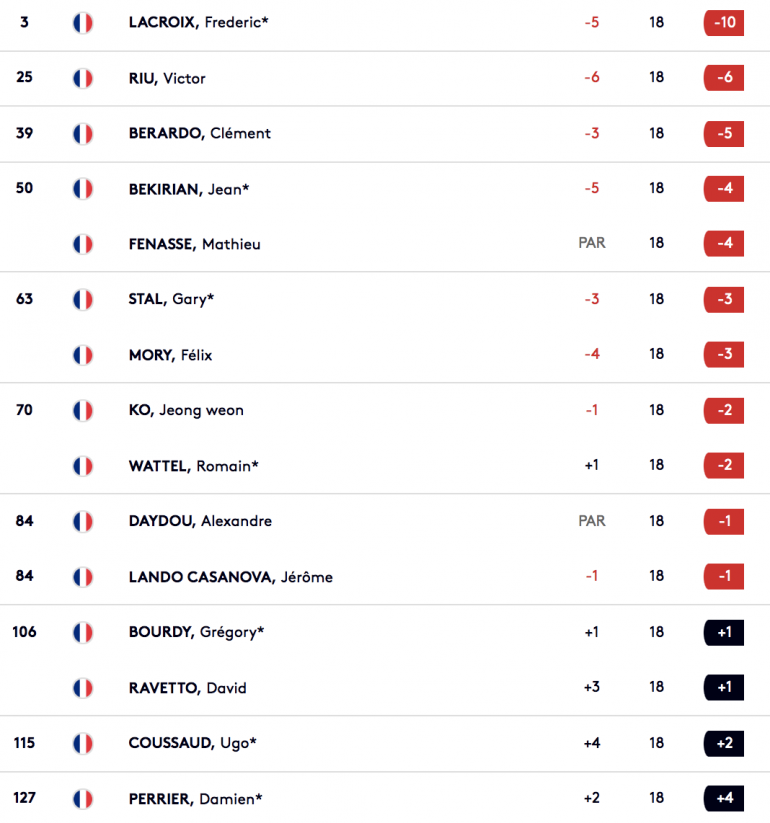This screenshot has height=823, width=770.
Task: Click the red -6 total score badge
Action: coord(724,78)
